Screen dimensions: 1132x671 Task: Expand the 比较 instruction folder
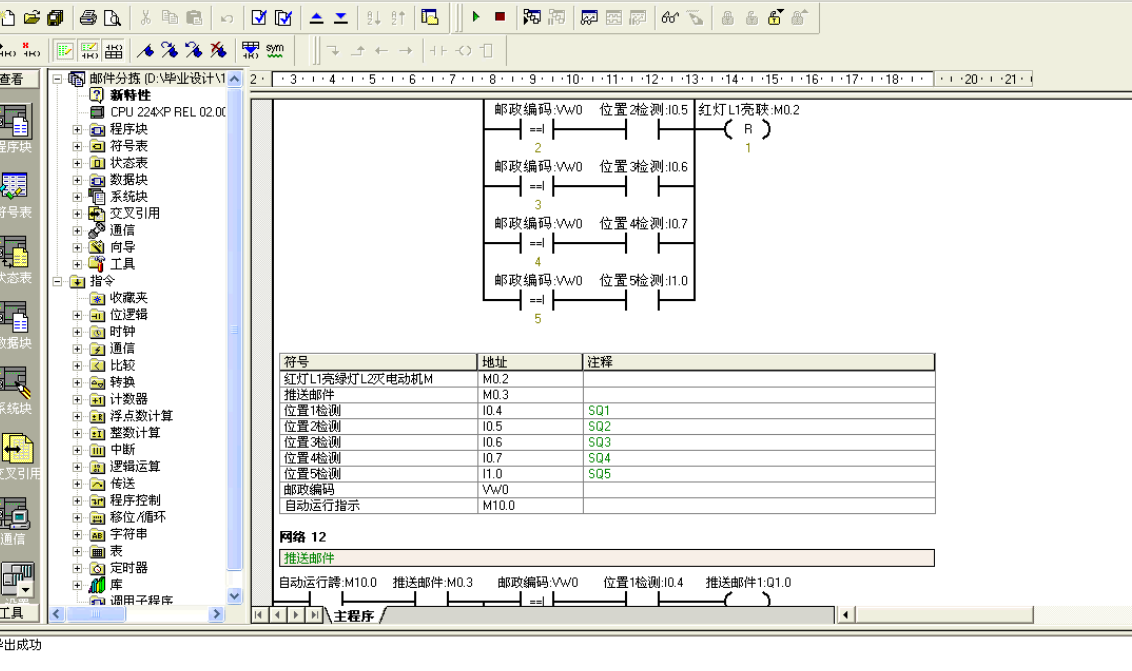coord(77,365)
